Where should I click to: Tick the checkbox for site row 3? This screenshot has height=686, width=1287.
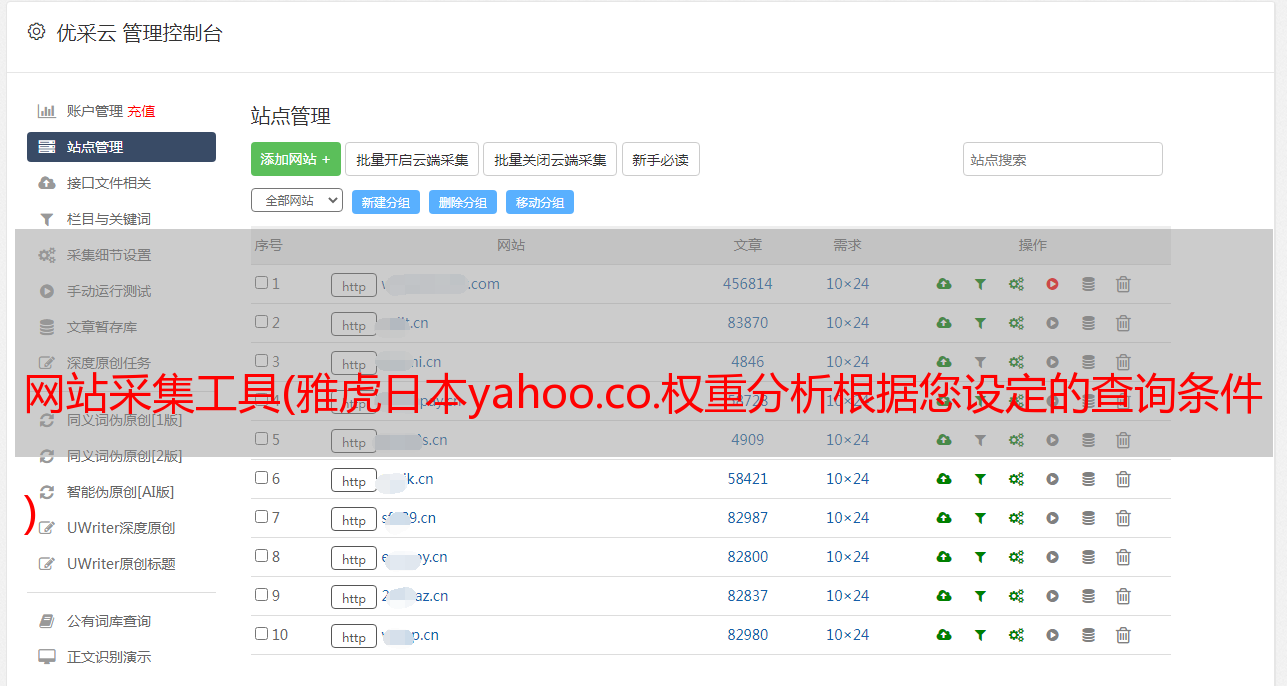[261, 361]
